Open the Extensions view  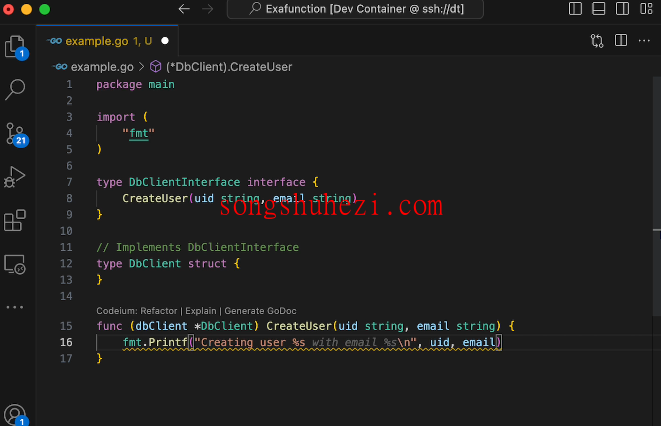coord(15,220)
